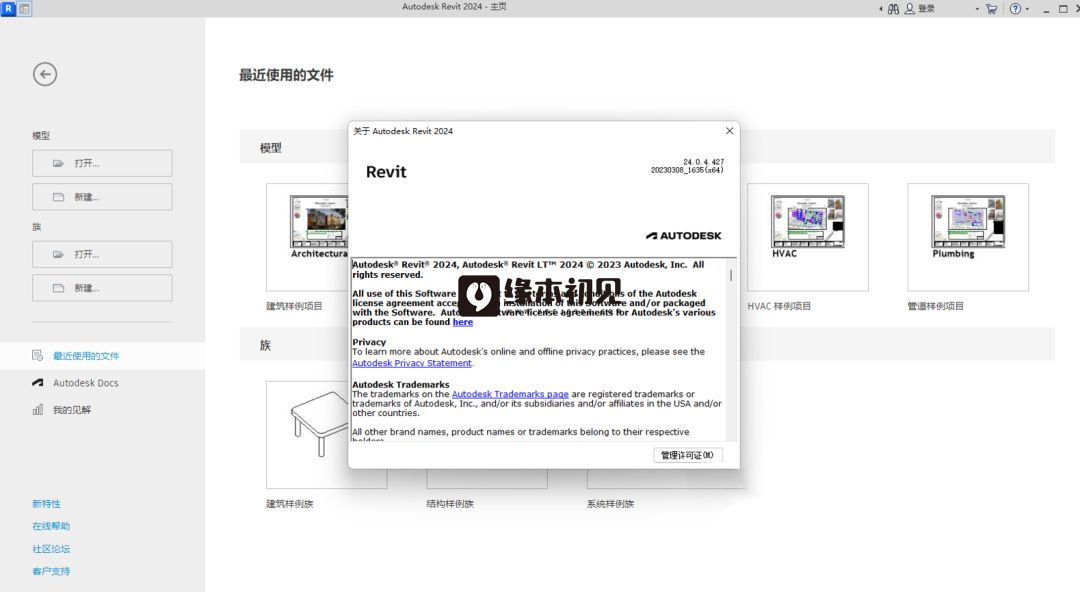Viewport: 1080px width, 592px height.
Task: Open the binoculars search icon in title bar
Action: point(893,9)
